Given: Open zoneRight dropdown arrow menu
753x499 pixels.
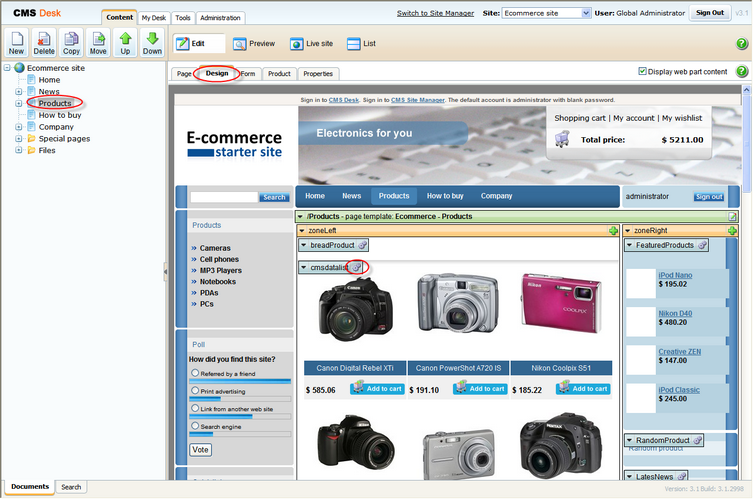Looking at the screenshot, I should point(628,231).
